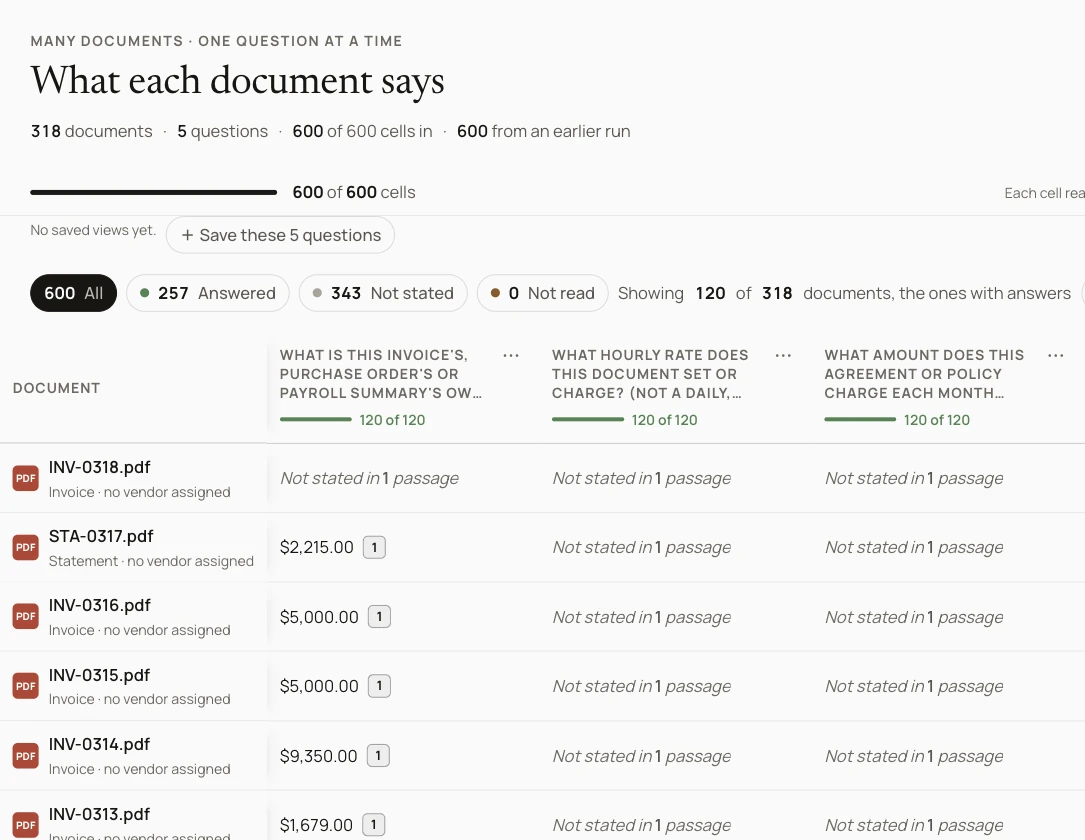Open citation badge for INV-0316 $5,000.00
The height and width of the screenshot is (840, 1085).
tap(379, 617)
